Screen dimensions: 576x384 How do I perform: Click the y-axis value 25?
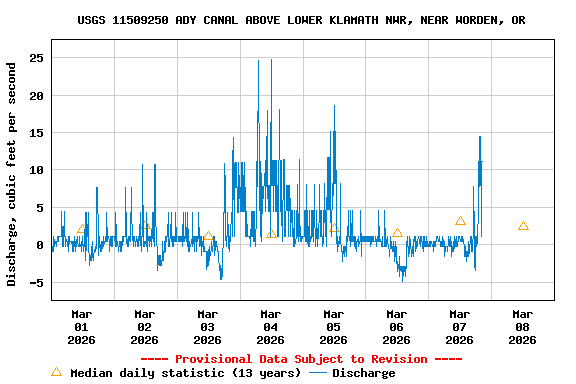(x=37, y=58)
